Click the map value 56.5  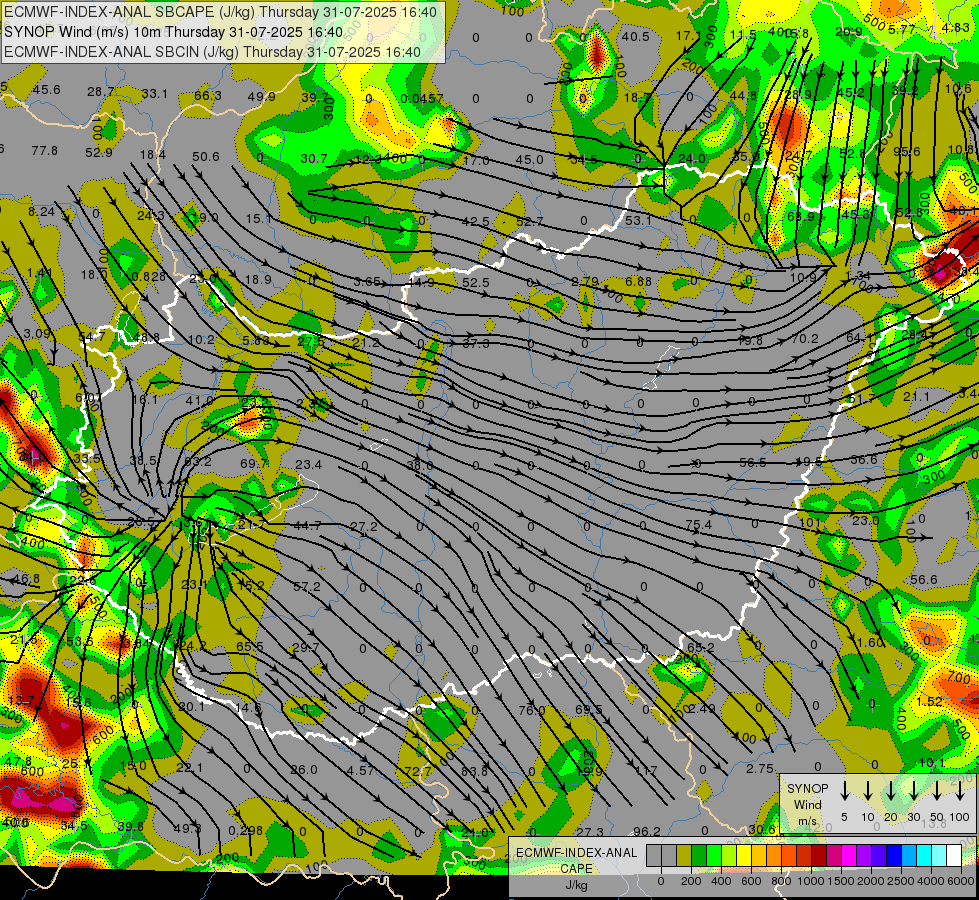point(752,462)
